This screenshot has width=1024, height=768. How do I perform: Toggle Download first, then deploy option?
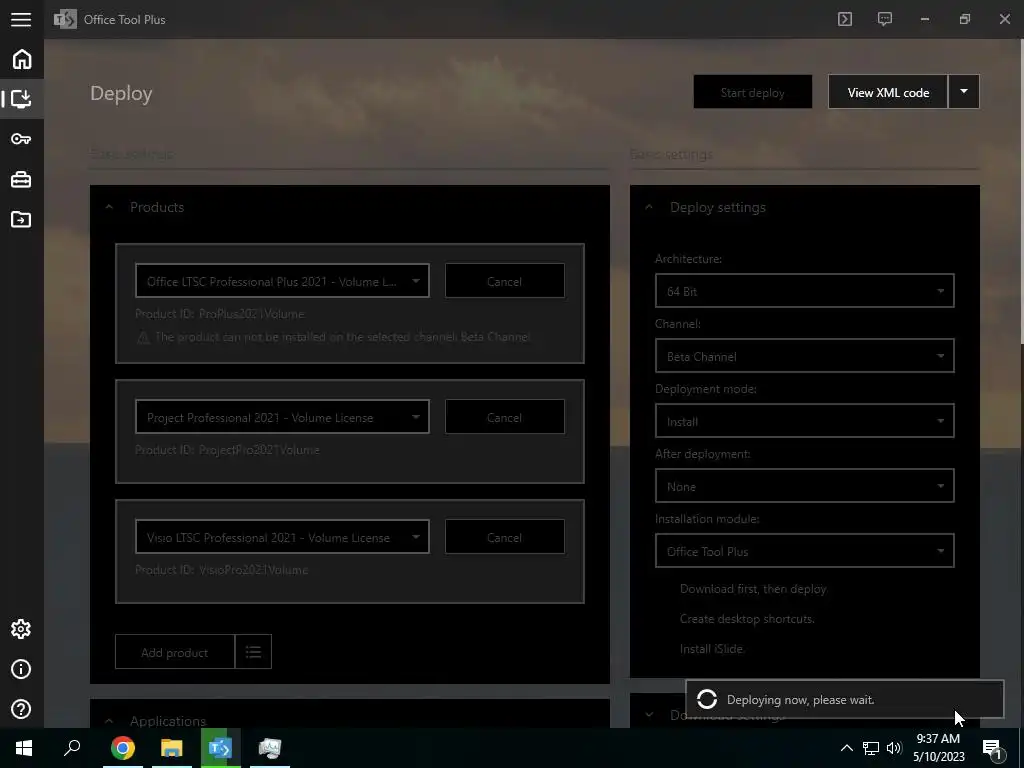click(753, 589)
